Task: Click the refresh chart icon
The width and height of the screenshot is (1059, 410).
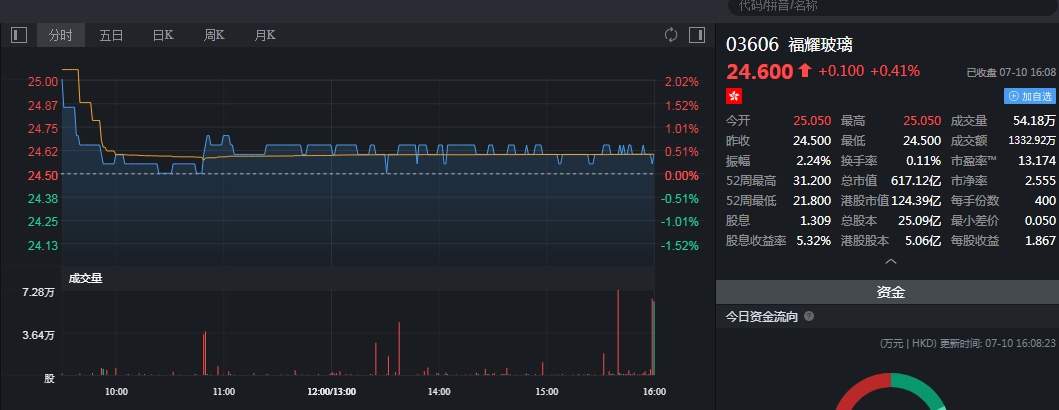Action: click(671, 35)
